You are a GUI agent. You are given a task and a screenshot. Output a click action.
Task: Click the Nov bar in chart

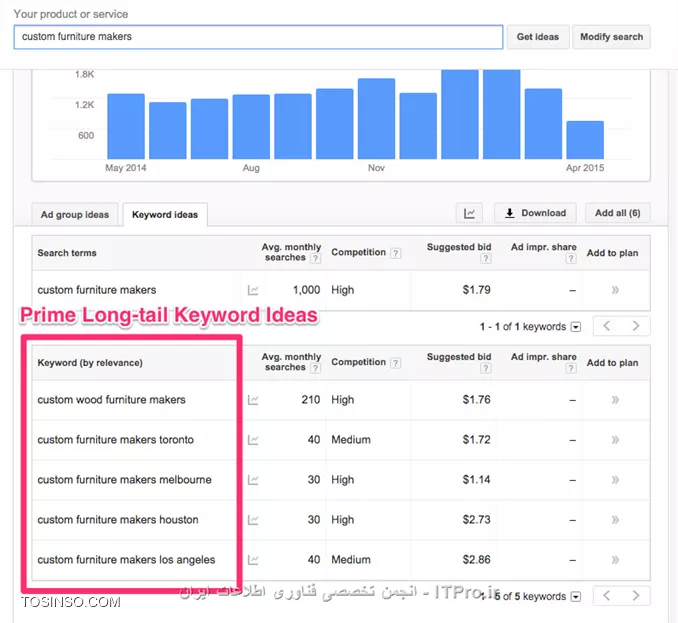click(x=376, y=119)
